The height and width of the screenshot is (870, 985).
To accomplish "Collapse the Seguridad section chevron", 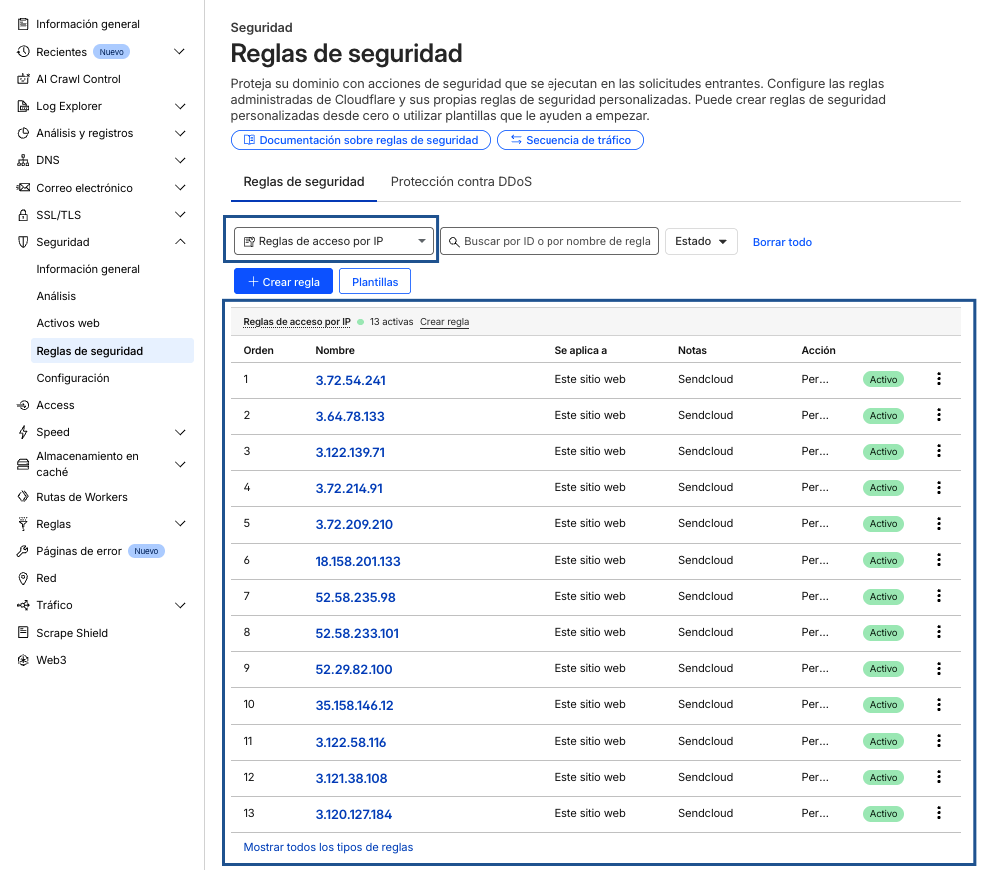I will pos(180,242).
